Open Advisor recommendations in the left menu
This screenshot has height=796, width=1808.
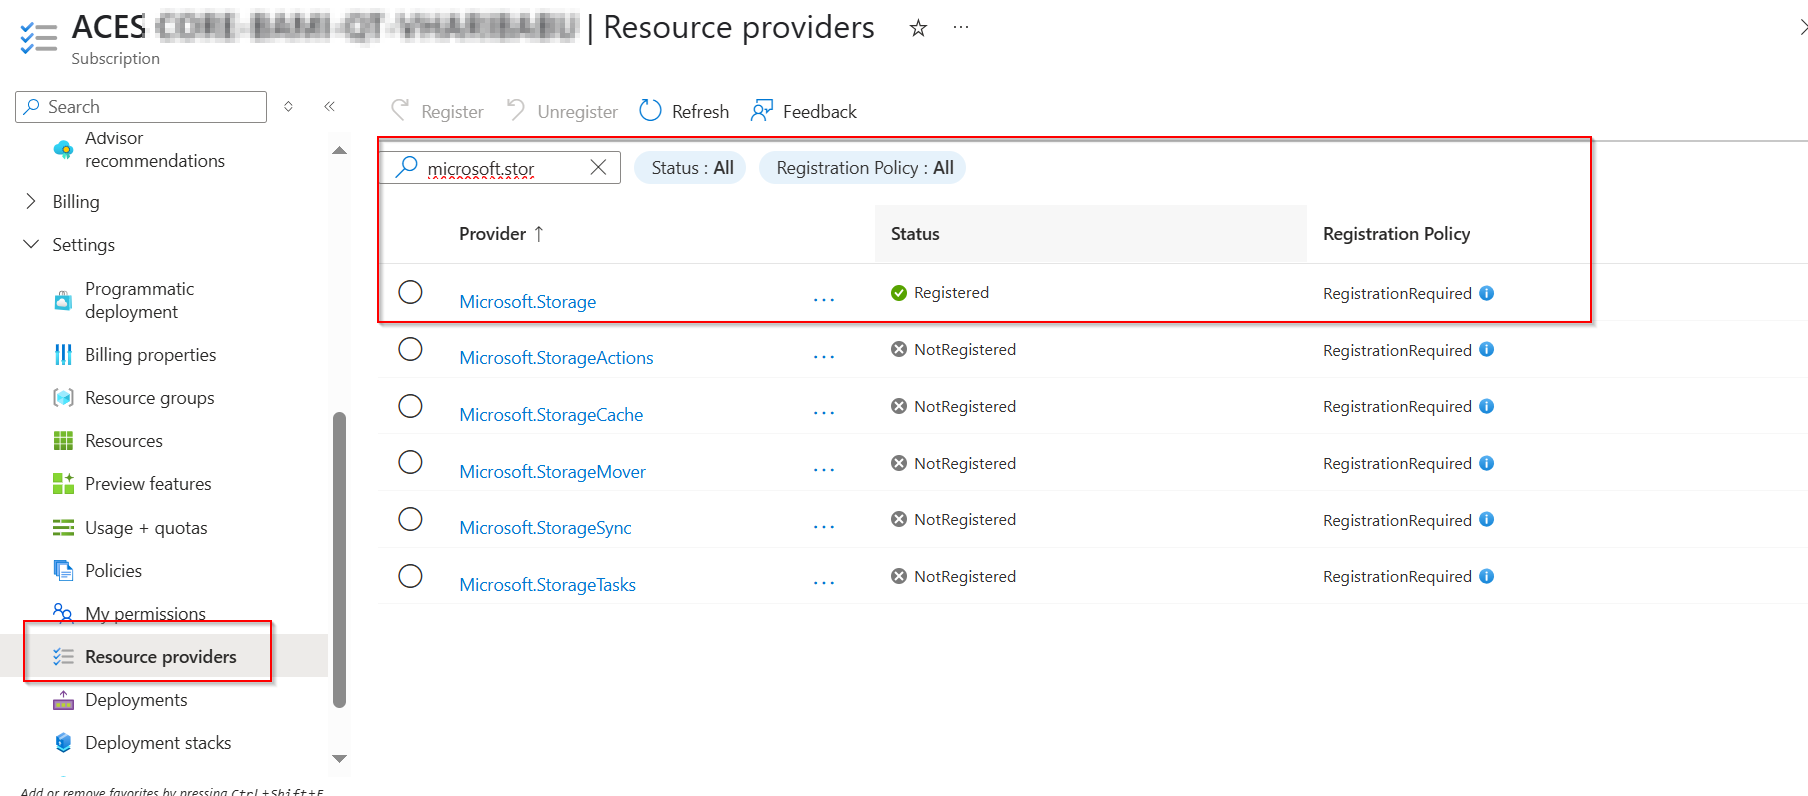pyautogui.click(x=154, y=149)
